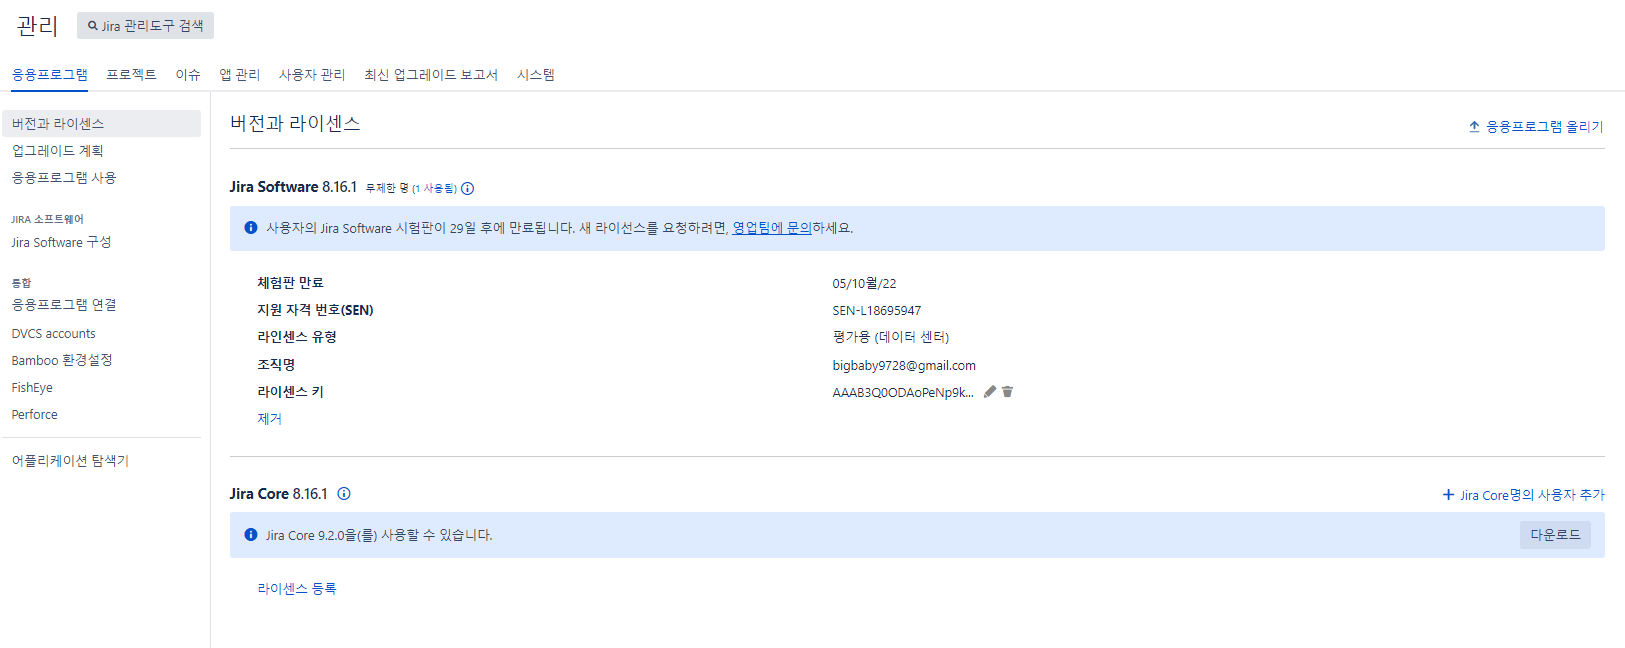Click the 라인센스 유형 label
The image size is (1625, 648).
point(297,337)
